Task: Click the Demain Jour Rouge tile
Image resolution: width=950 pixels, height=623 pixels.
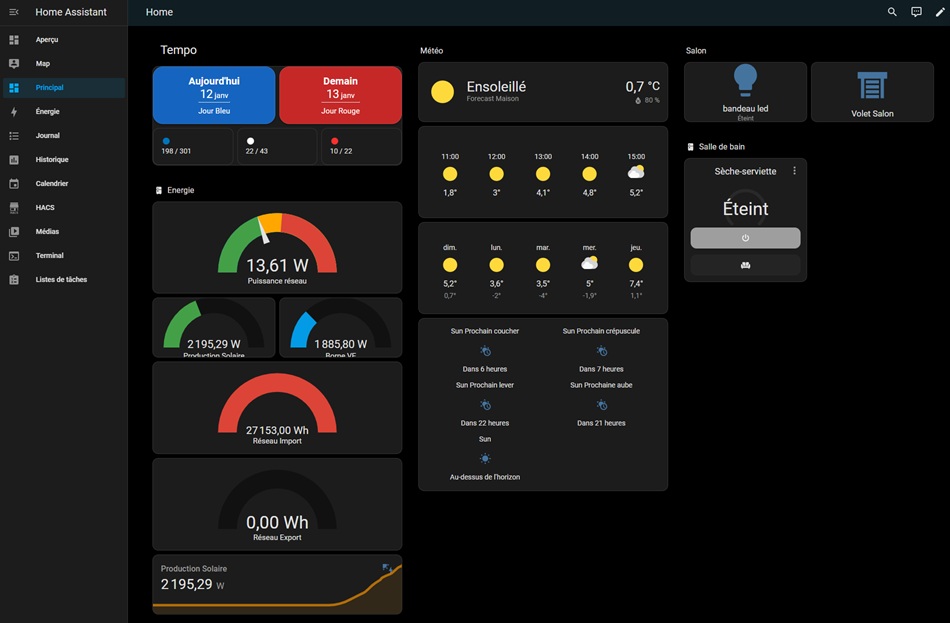Action: pos(340,95)
